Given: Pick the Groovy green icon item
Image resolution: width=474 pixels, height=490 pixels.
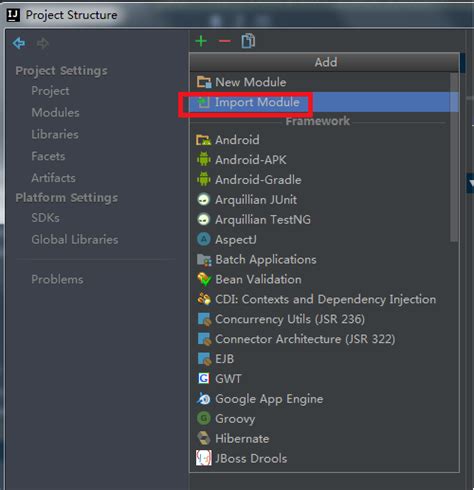Looking at the screenshot, I should point(204,418).
